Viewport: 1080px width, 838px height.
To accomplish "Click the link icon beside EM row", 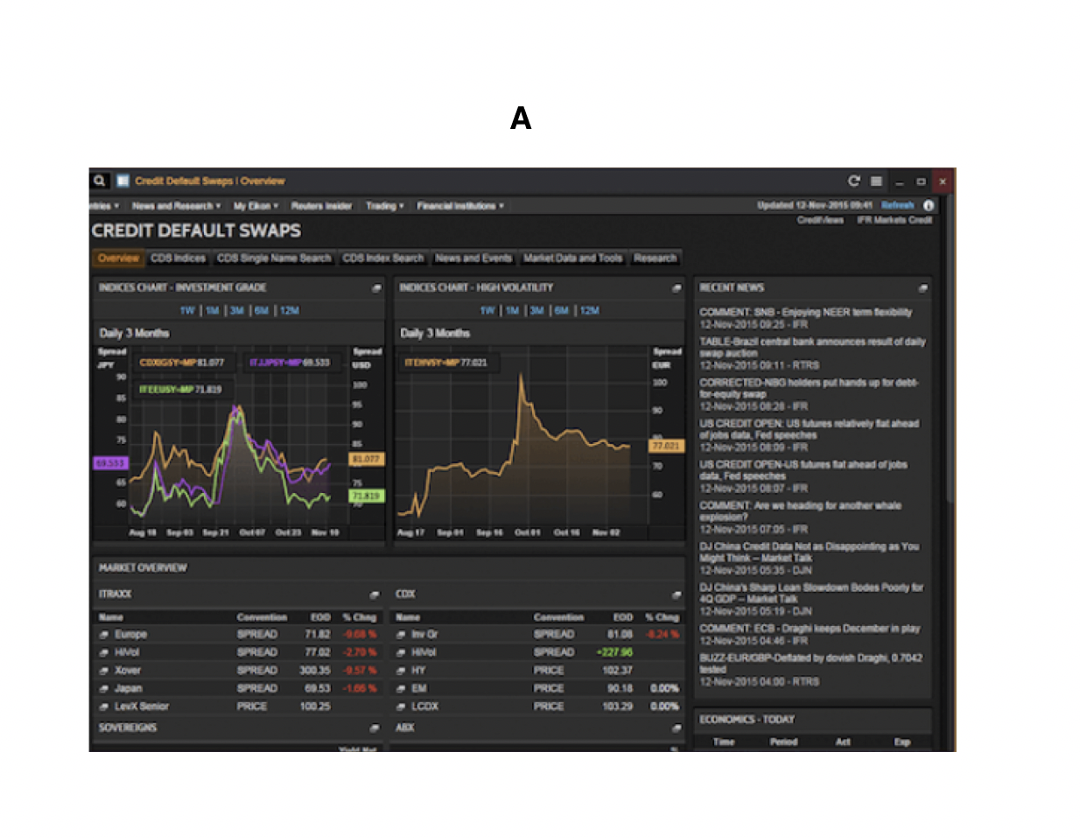I will click(x=401, y=688).
